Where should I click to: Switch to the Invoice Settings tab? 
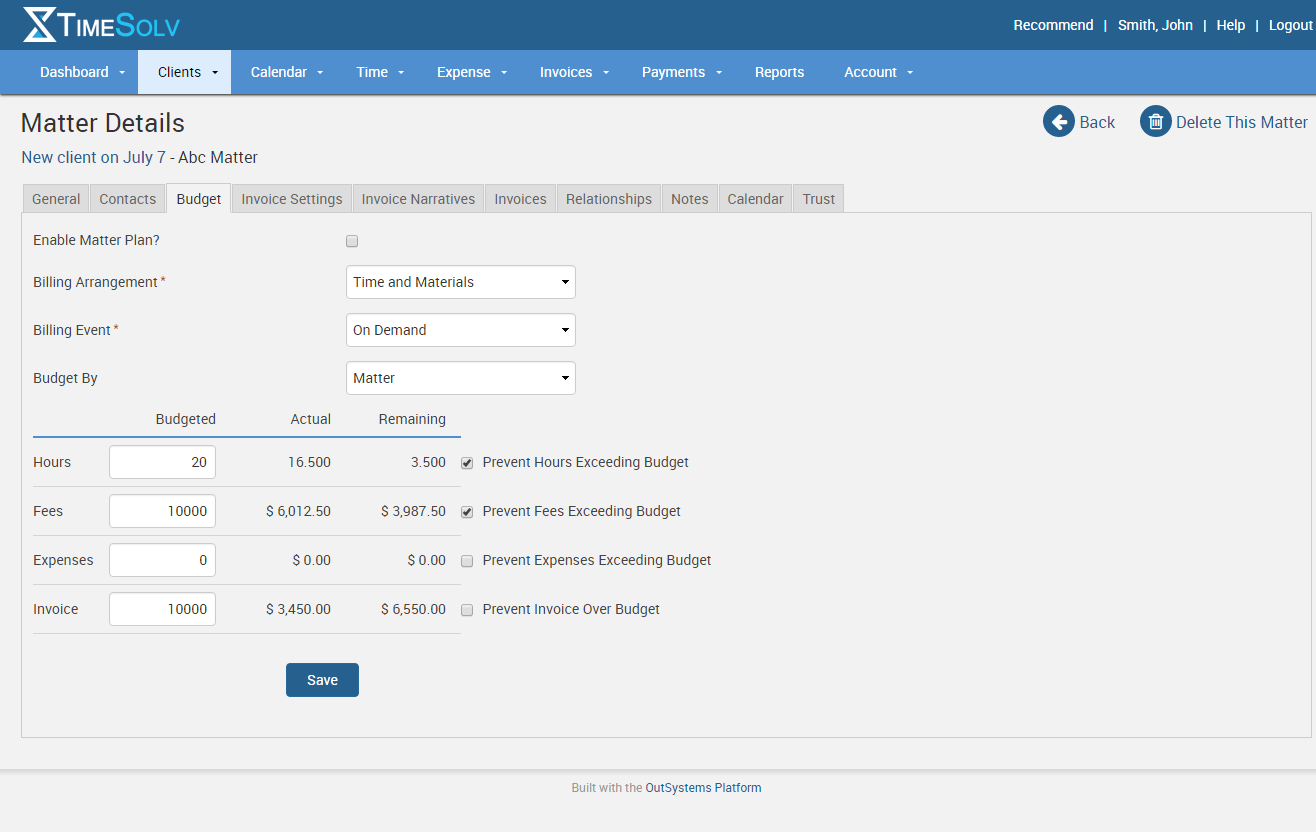tap(292, 199)
